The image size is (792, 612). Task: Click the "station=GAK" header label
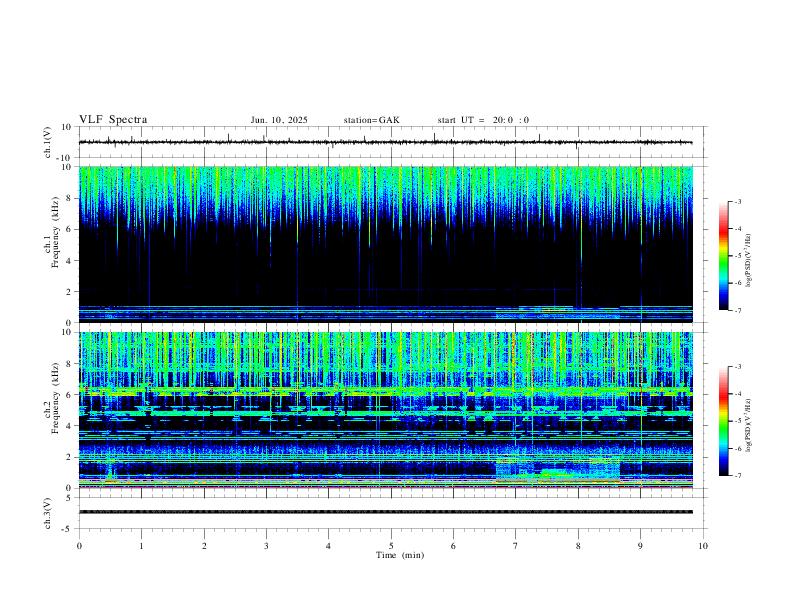click(371, 120)
